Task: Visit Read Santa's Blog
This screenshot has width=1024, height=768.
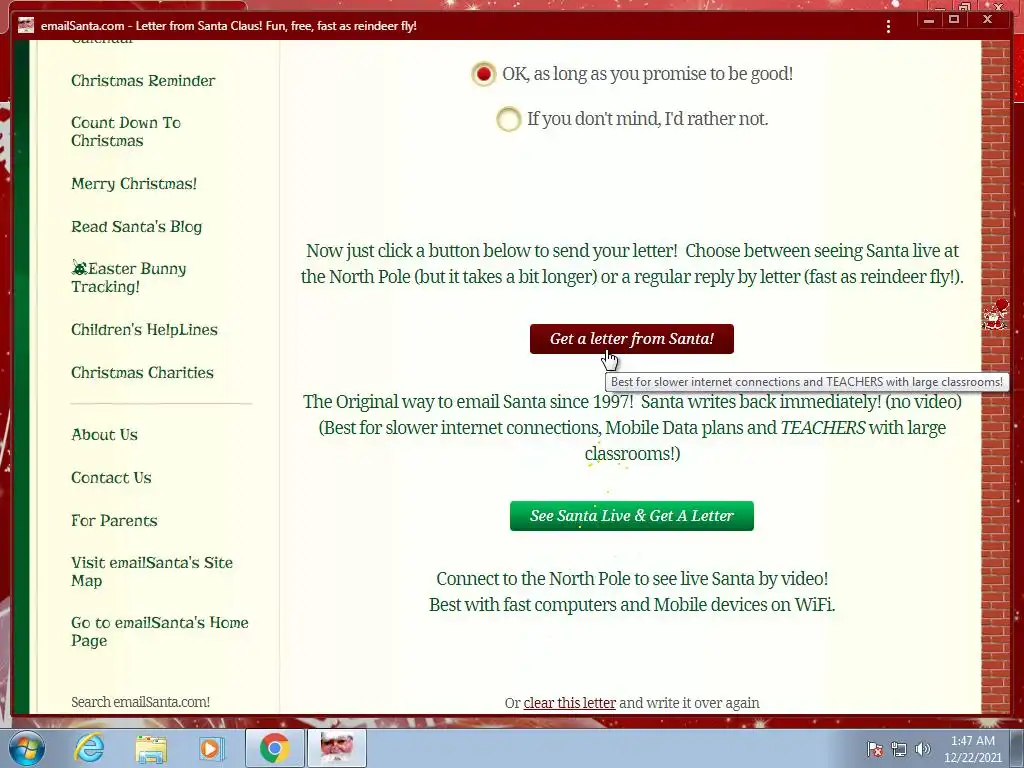Action: (x=136, y=227)
